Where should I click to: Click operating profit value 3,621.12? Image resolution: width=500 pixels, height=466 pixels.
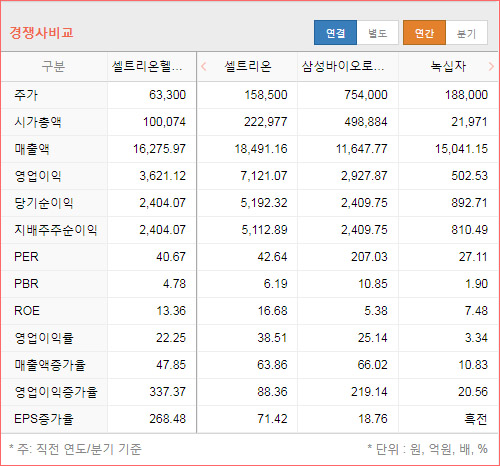tap(162, 176)
